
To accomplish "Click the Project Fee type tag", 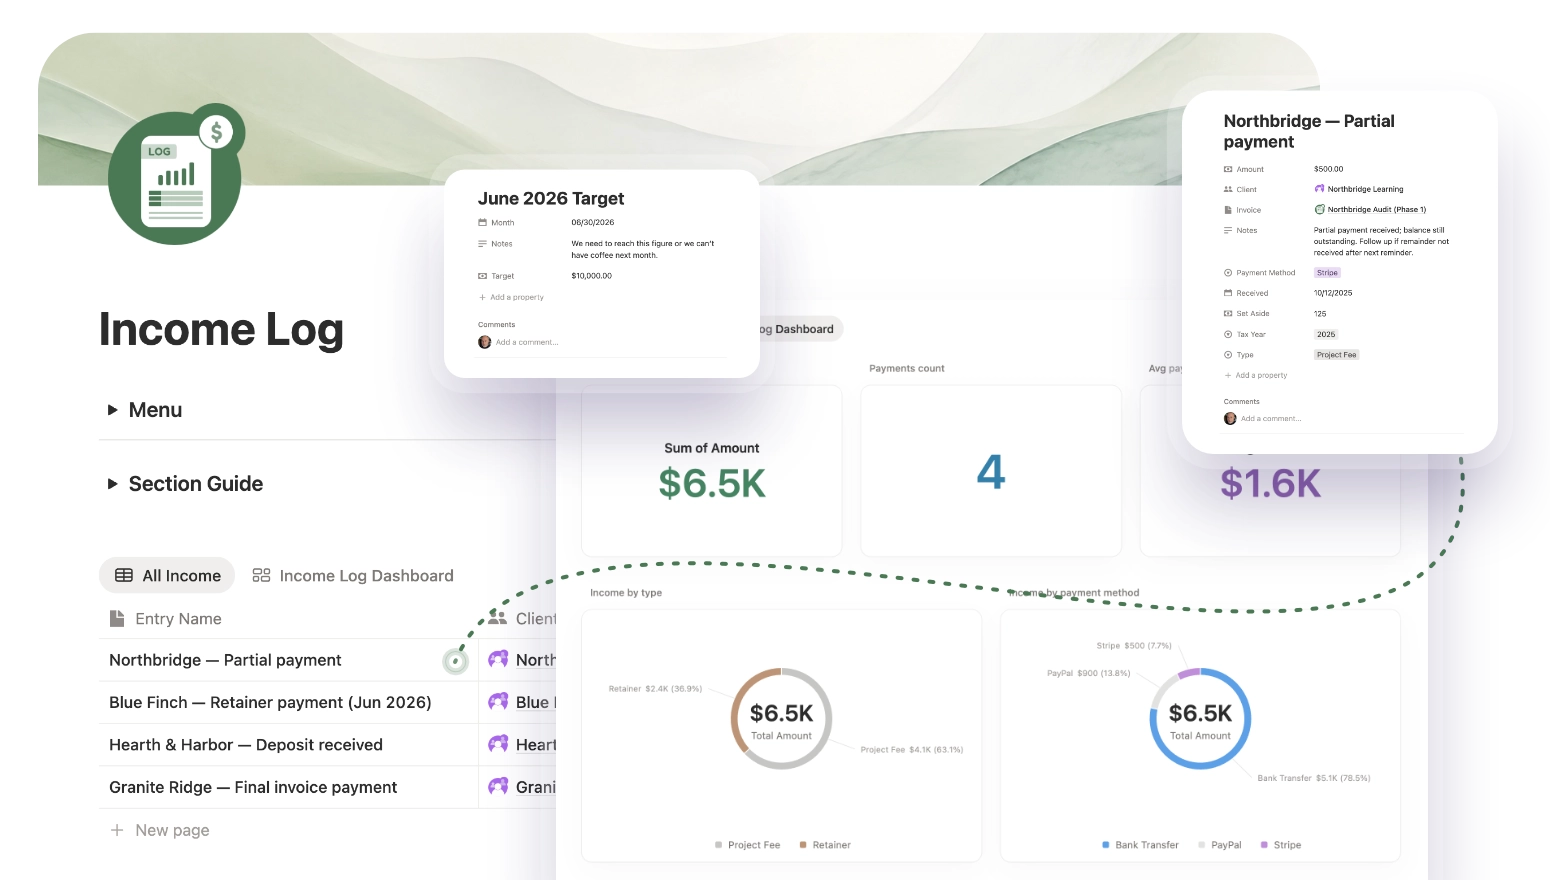I will (1336, 355).
